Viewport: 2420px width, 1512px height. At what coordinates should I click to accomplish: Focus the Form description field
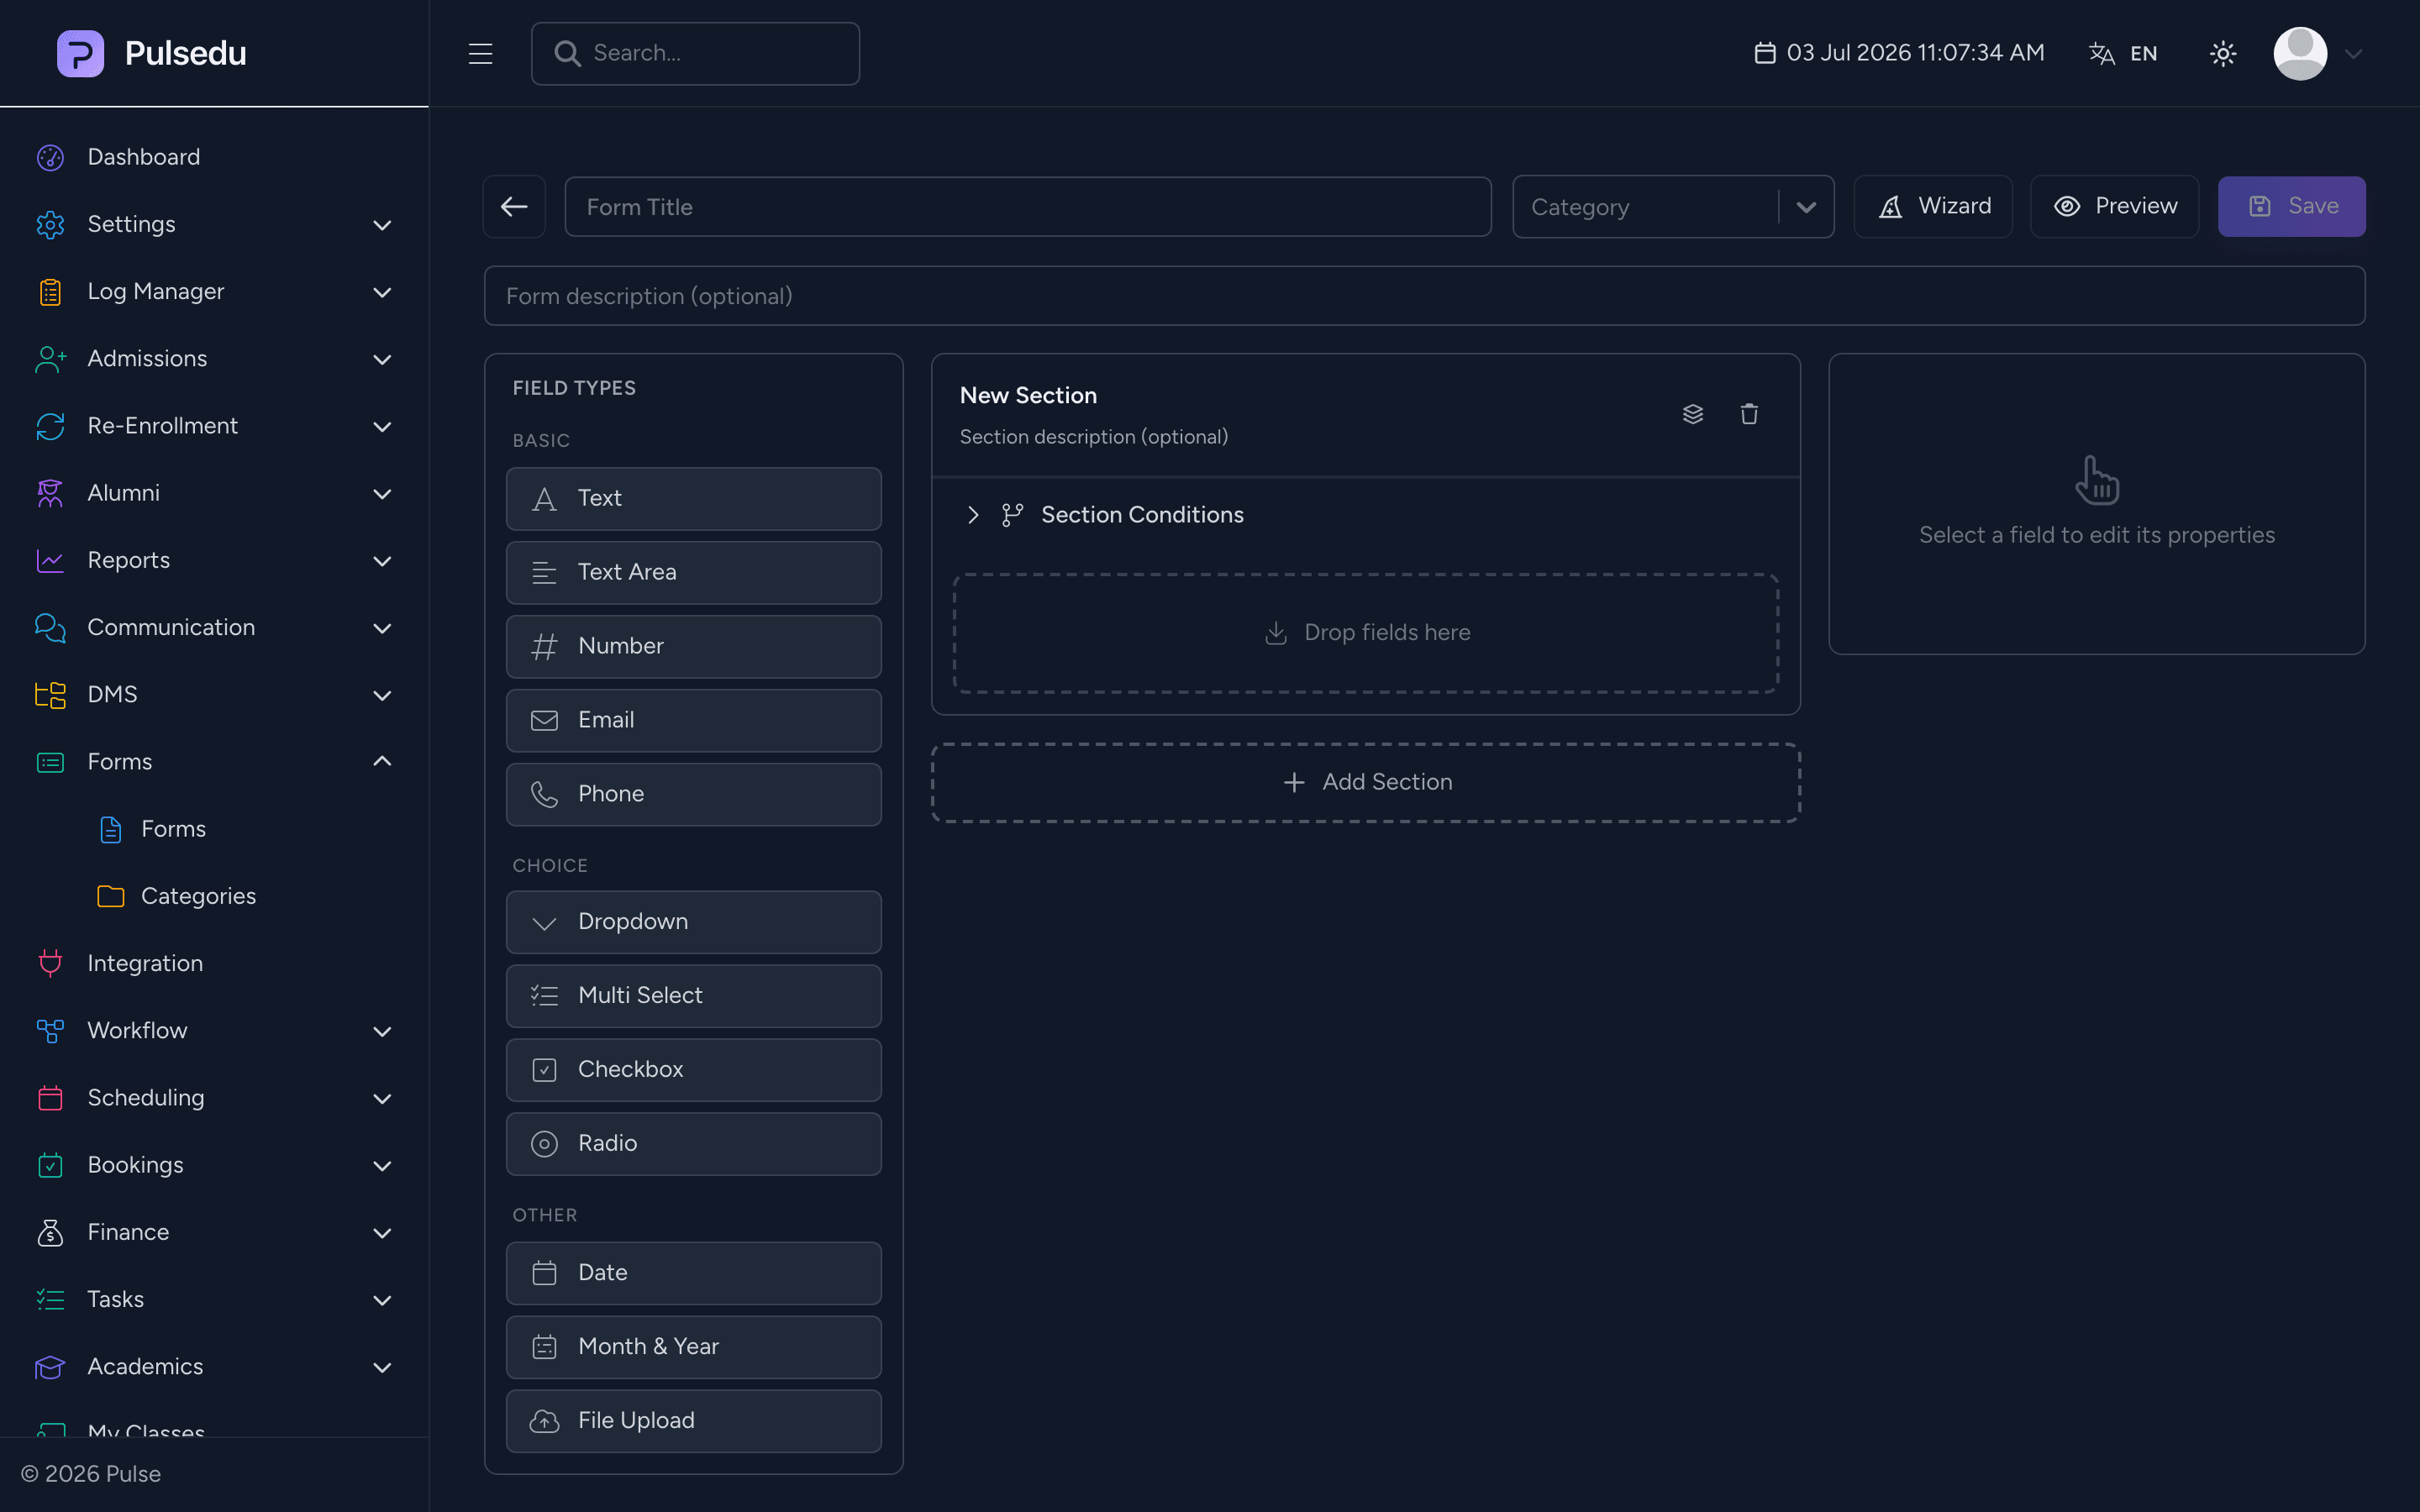pyautogui.click(x=1424, y=296)
